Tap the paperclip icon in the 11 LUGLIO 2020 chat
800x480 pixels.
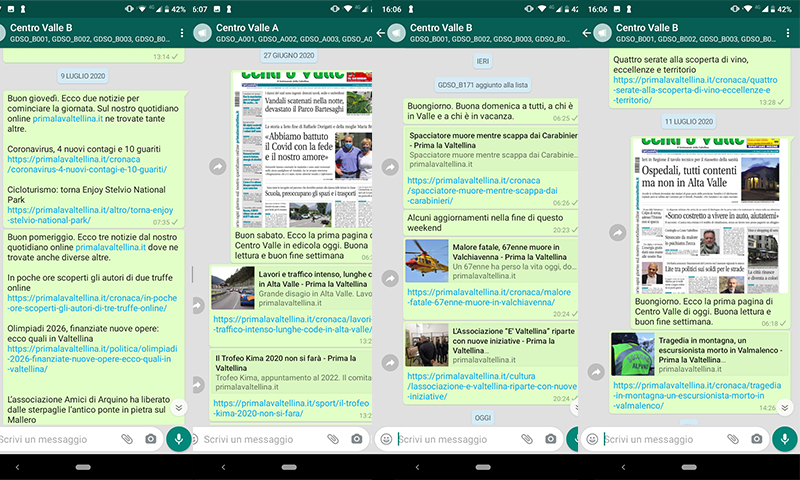(x=733, y=439)
